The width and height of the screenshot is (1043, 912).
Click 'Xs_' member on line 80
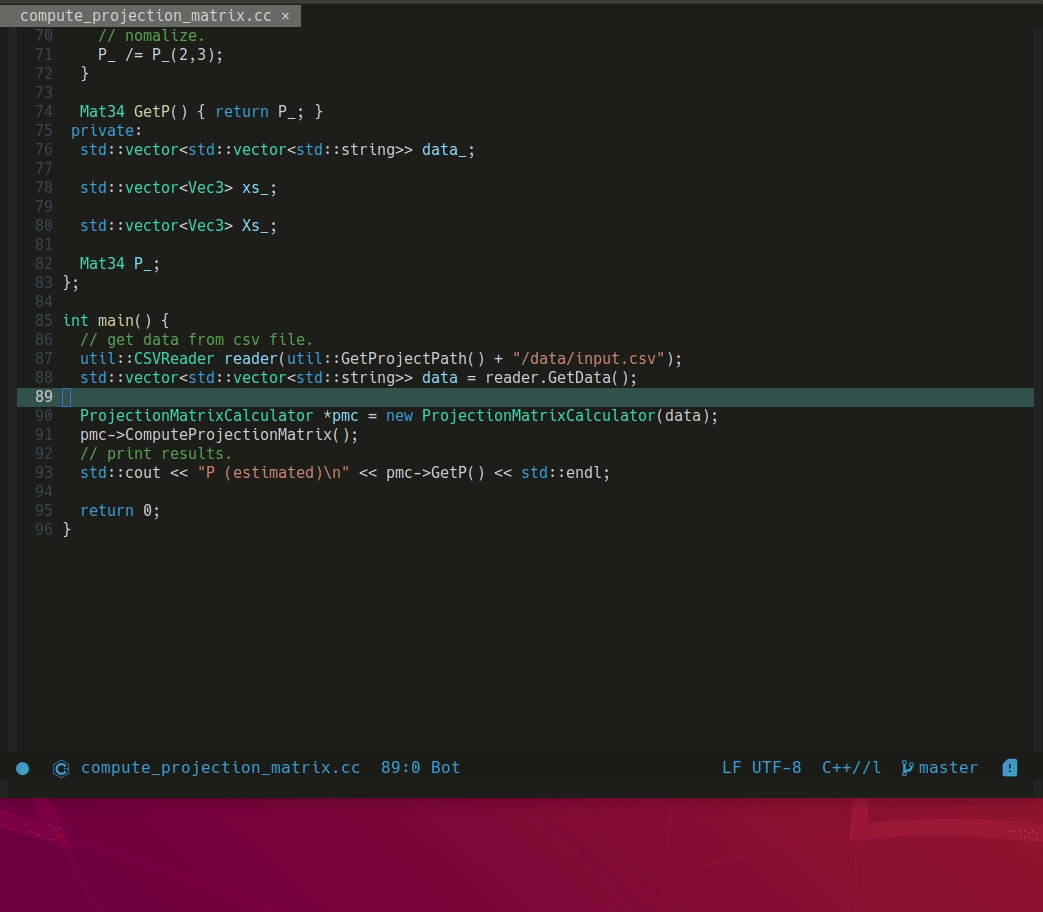pos(255,226)
